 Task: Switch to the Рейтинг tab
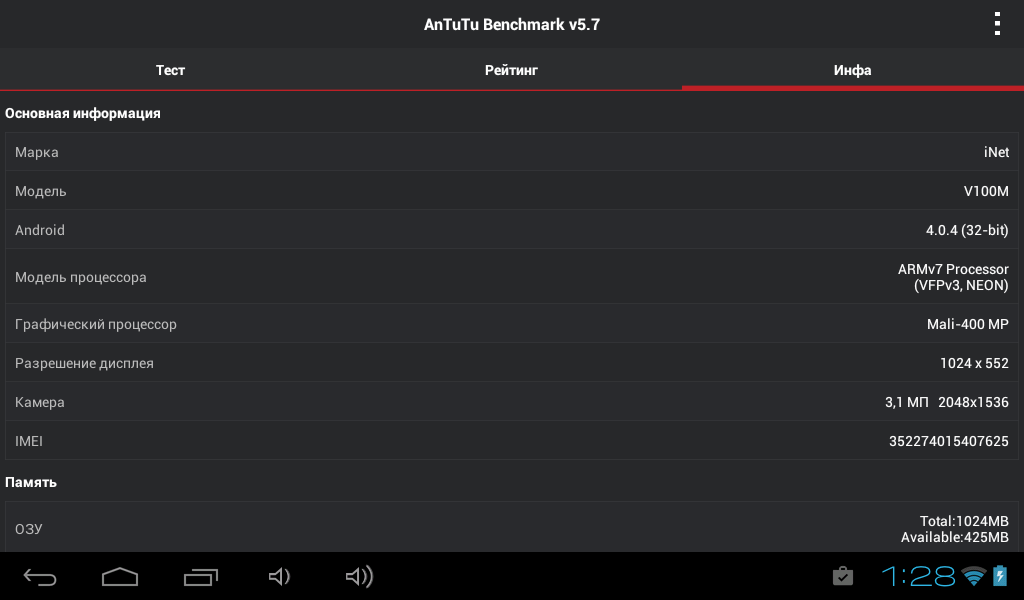[x=511, y=70]
